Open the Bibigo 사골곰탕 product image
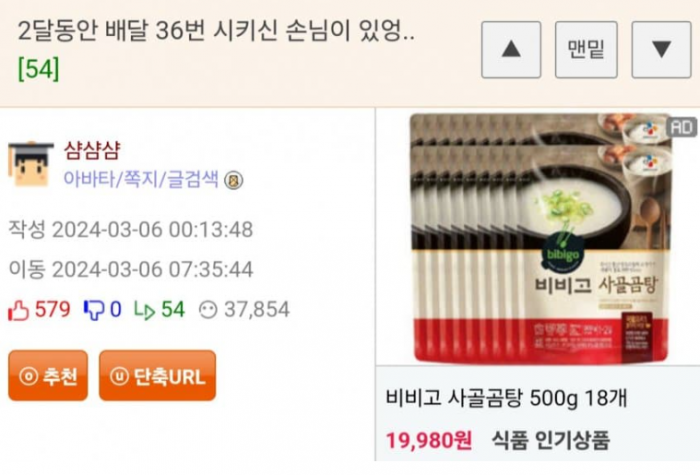Viewport: 700px width, 475px height. [542, 238]
